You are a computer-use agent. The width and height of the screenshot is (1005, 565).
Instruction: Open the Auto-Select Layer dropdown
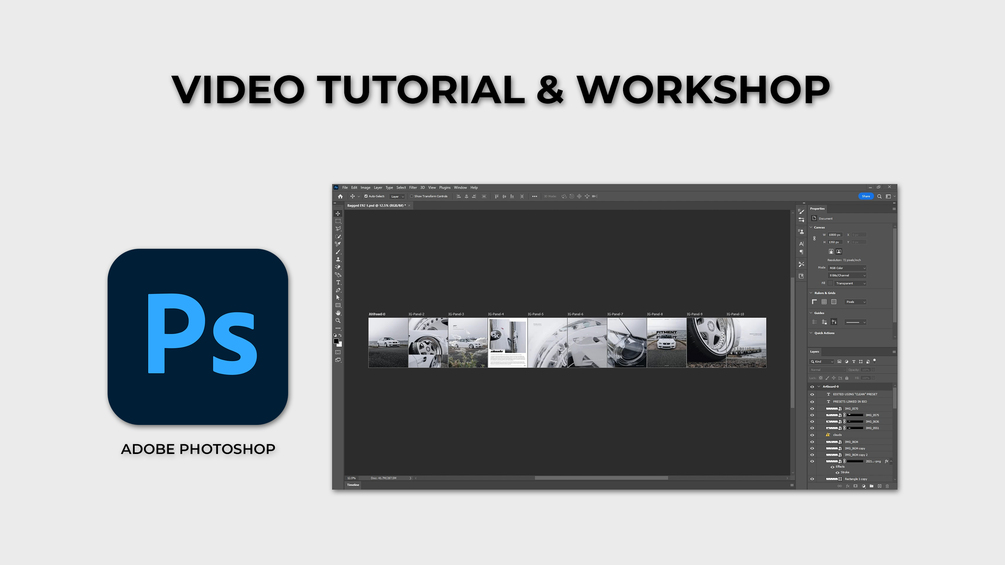[397, 197]
